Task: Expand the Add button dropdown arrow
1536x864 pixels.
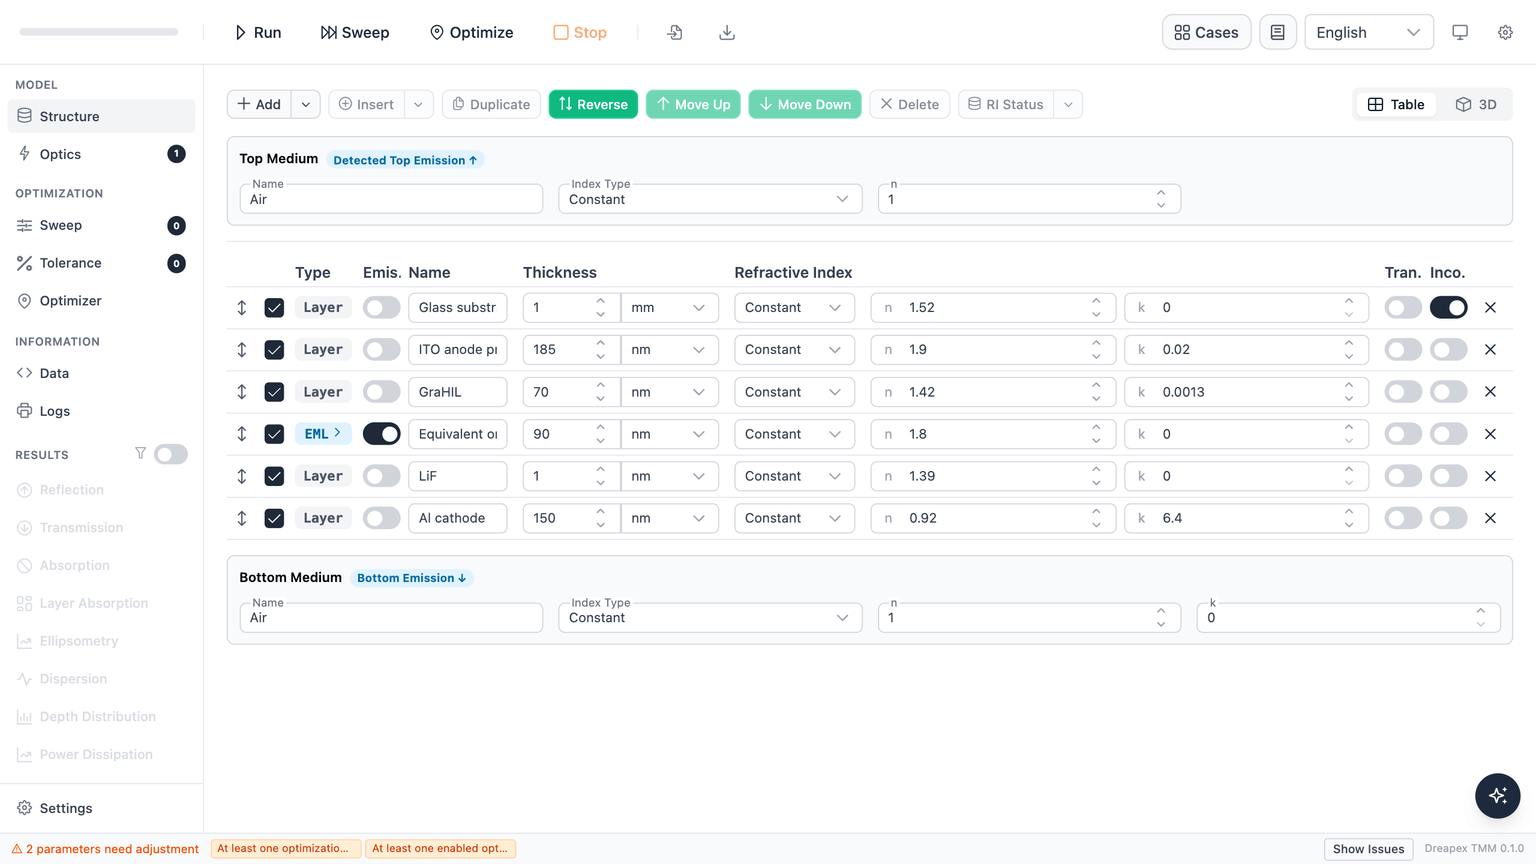Action: [x=306, y=104]
